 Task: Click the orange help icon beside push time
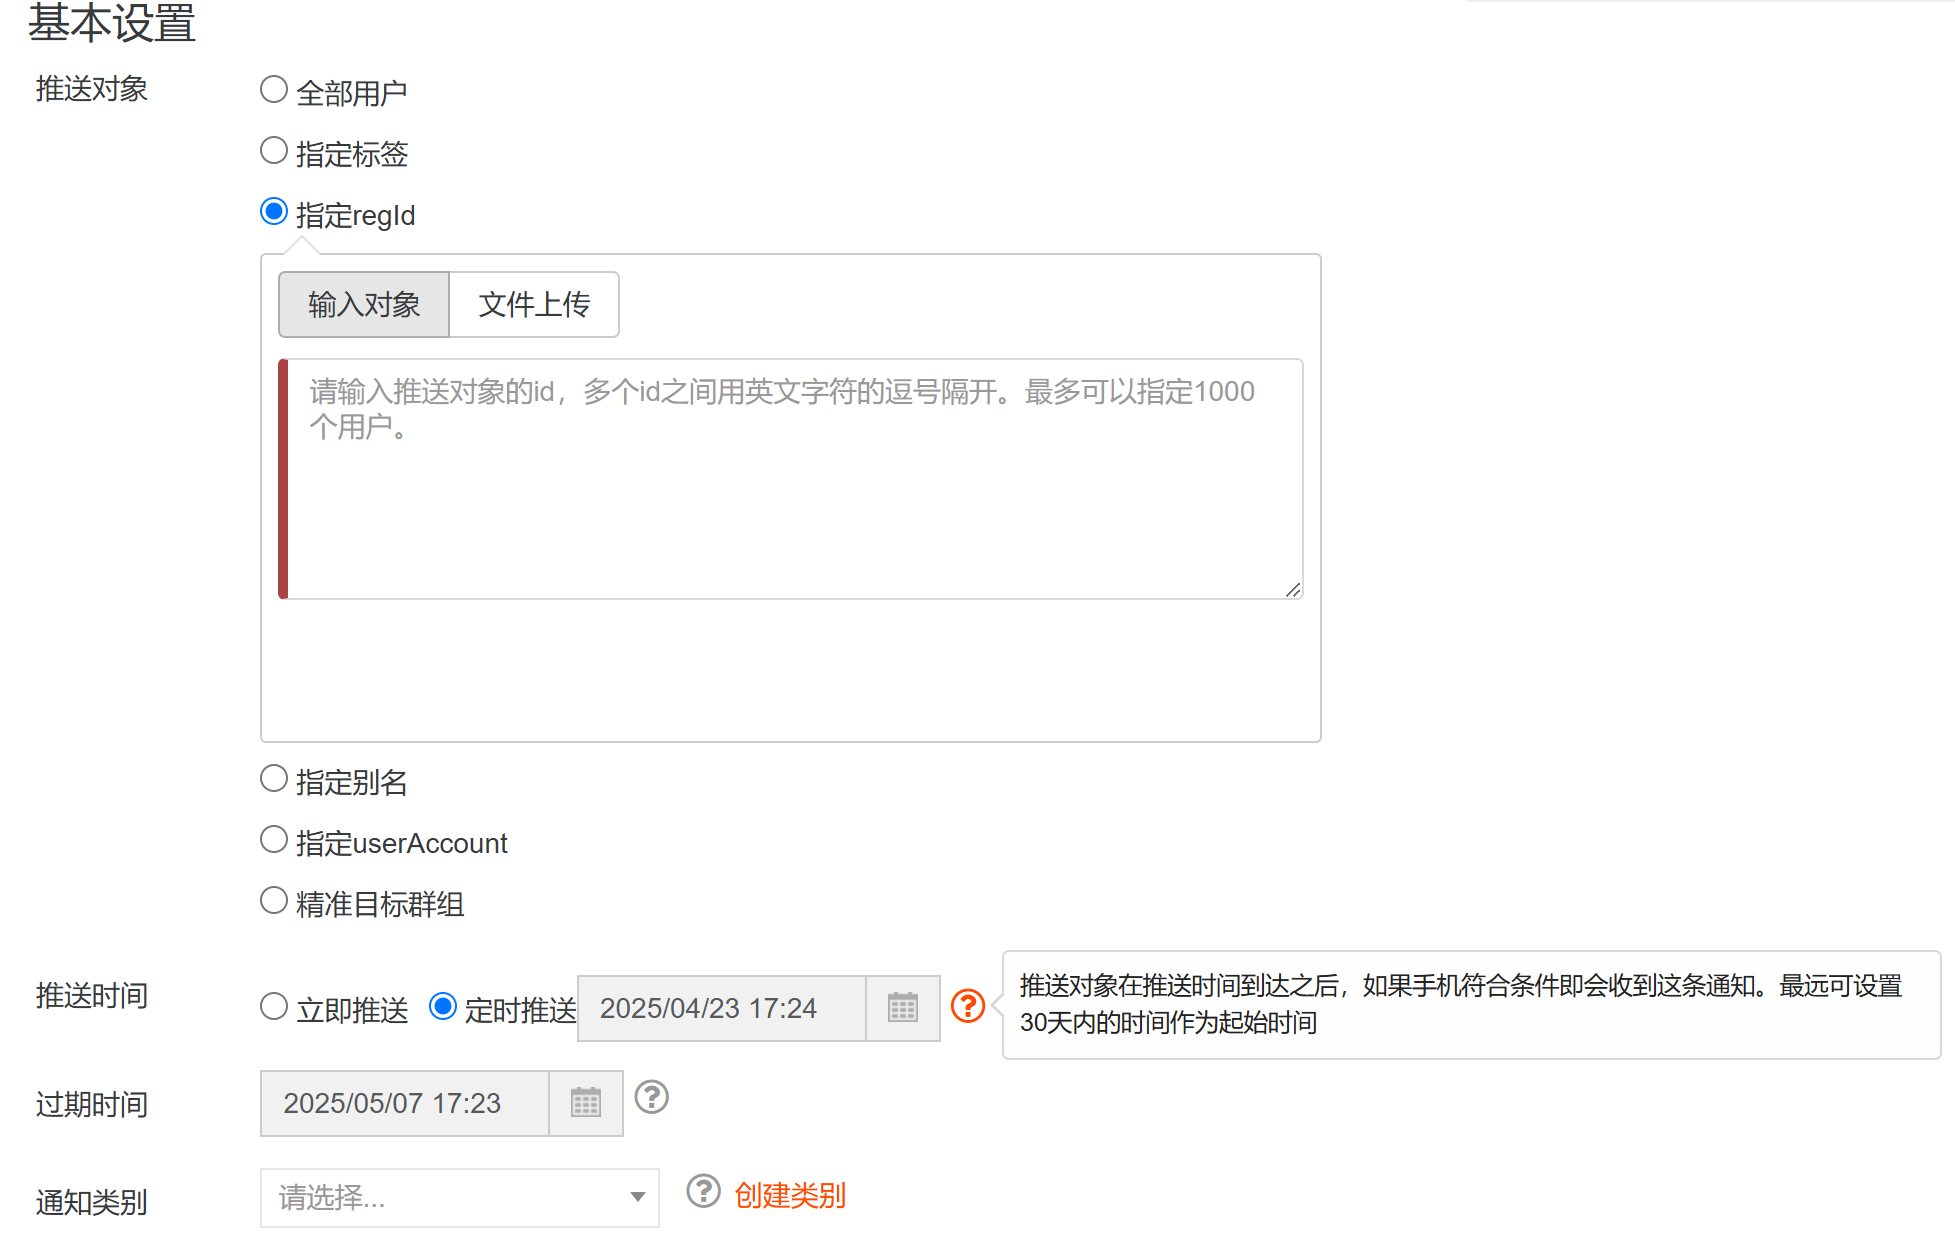coord(967,1006)
